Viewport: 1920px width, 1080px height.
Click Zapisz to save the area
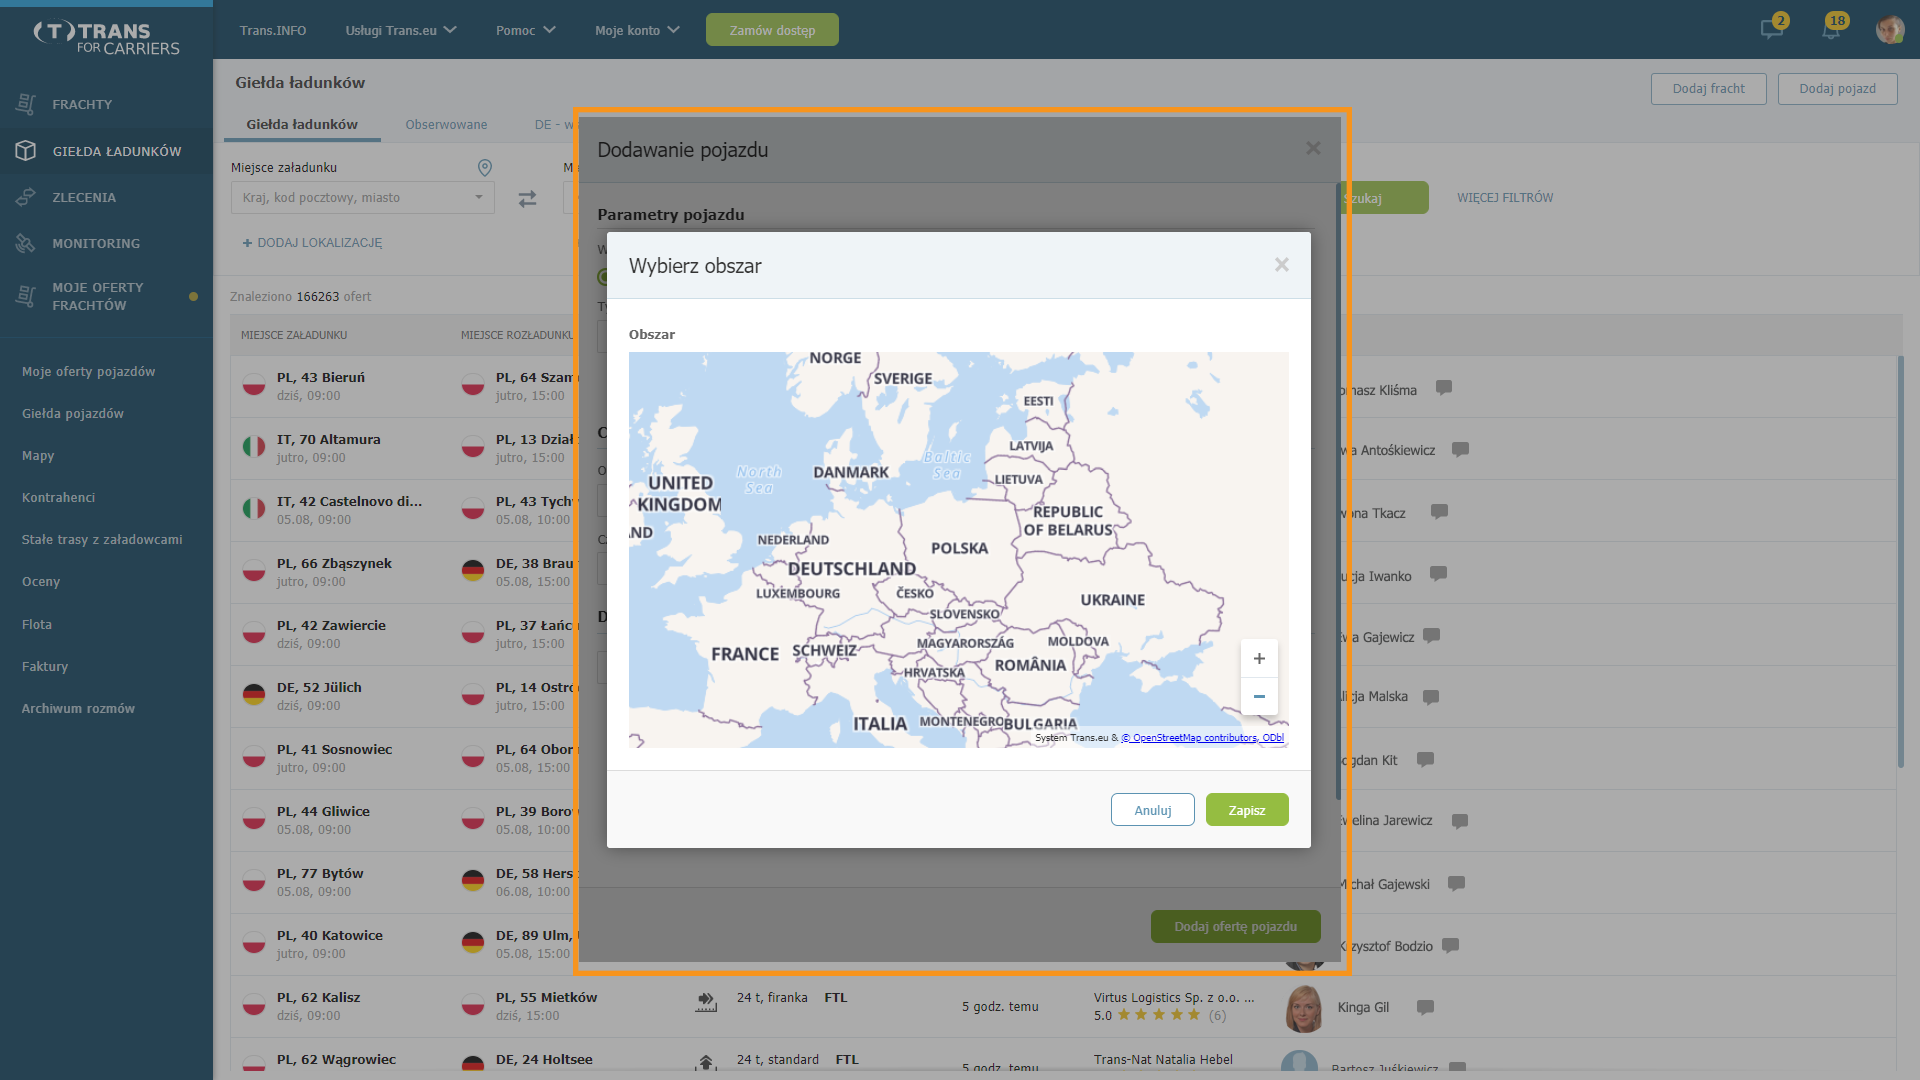[x=1247, y=810]
